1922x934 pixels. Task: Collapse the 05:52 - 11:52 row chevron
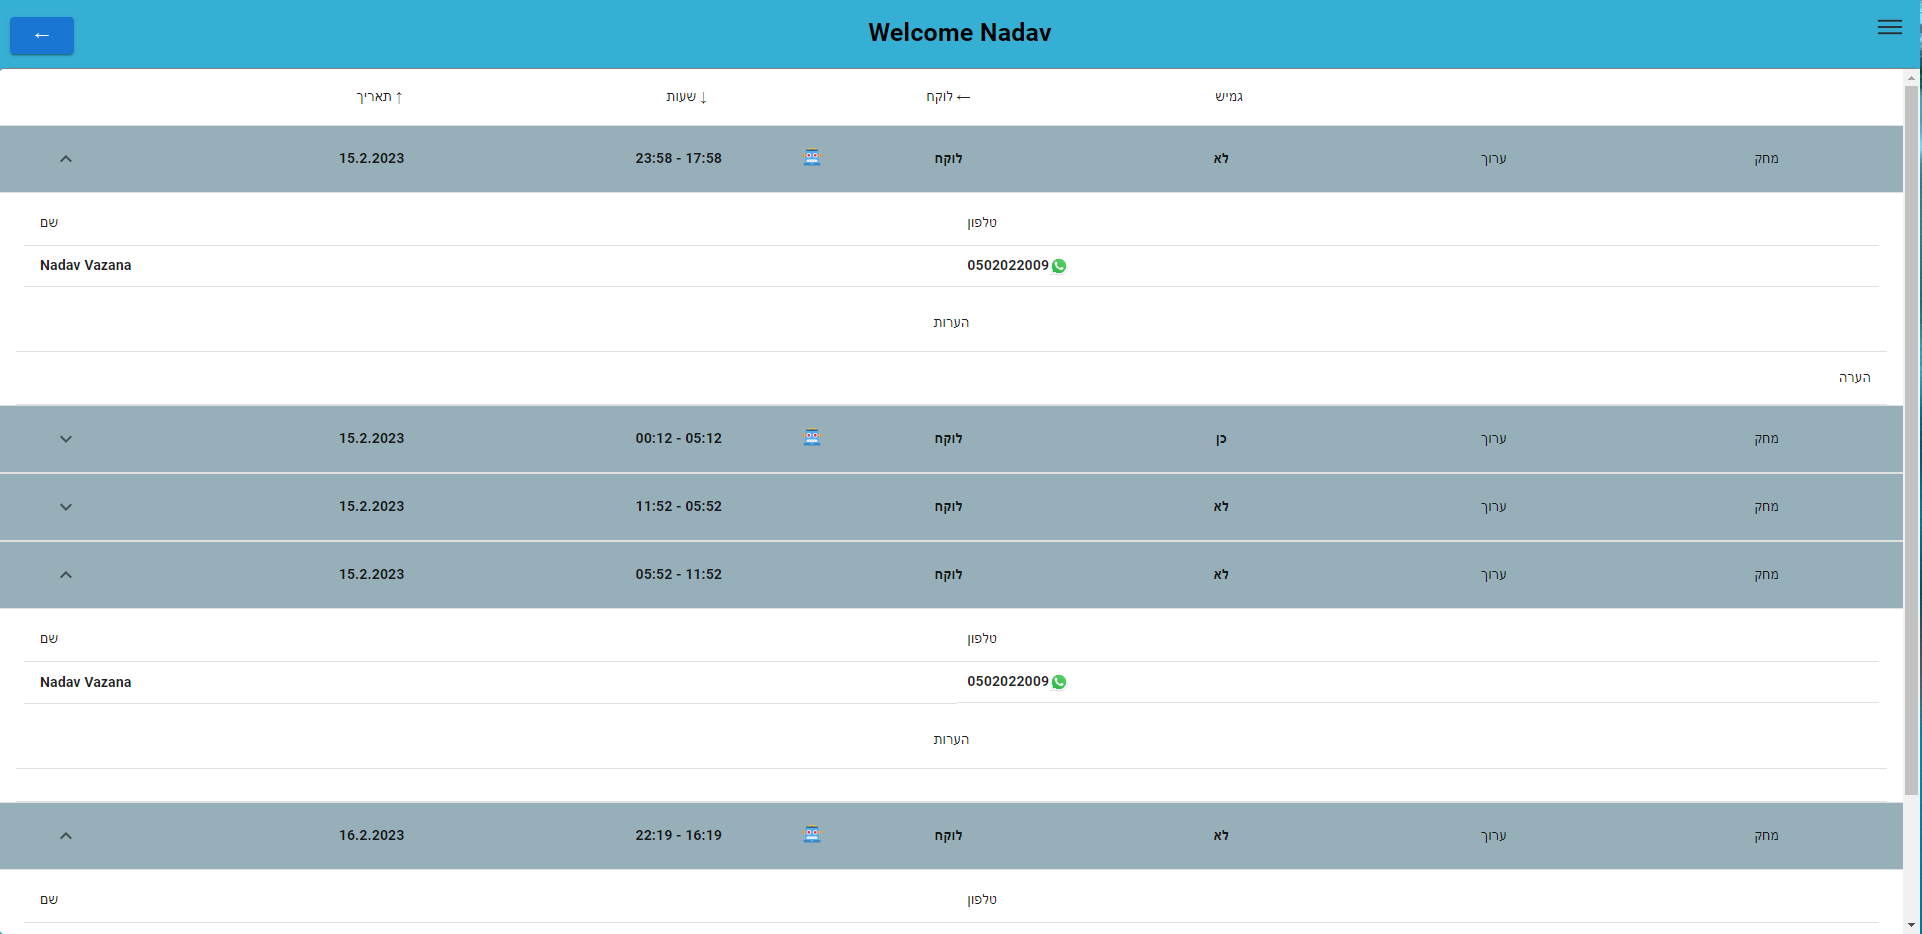click(66, 574)
